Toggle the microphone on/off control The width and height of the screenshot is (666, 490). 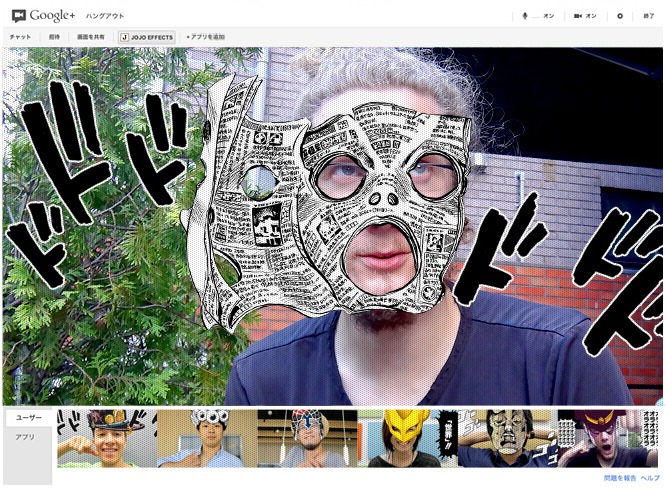tap(537, 16)
